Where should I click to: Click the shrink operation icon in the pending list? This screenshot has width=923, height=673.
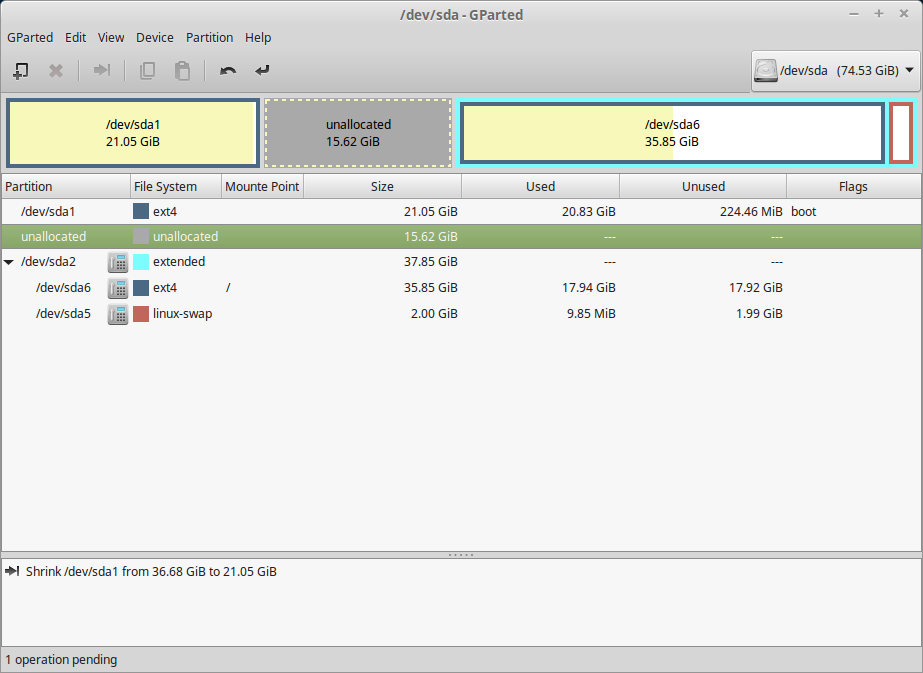pos(12,571)
